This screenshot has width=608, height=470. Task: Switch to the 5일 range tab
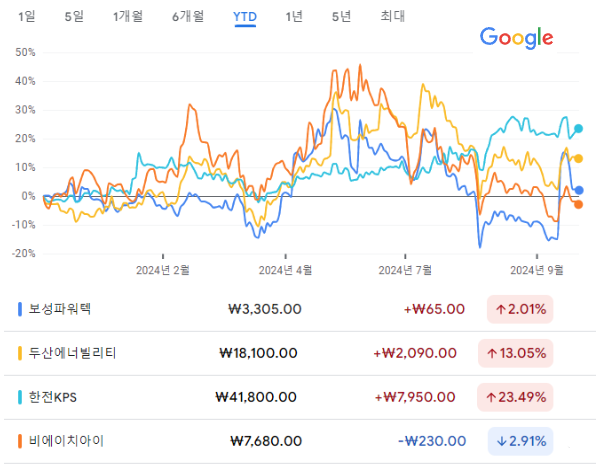point(74,16)
